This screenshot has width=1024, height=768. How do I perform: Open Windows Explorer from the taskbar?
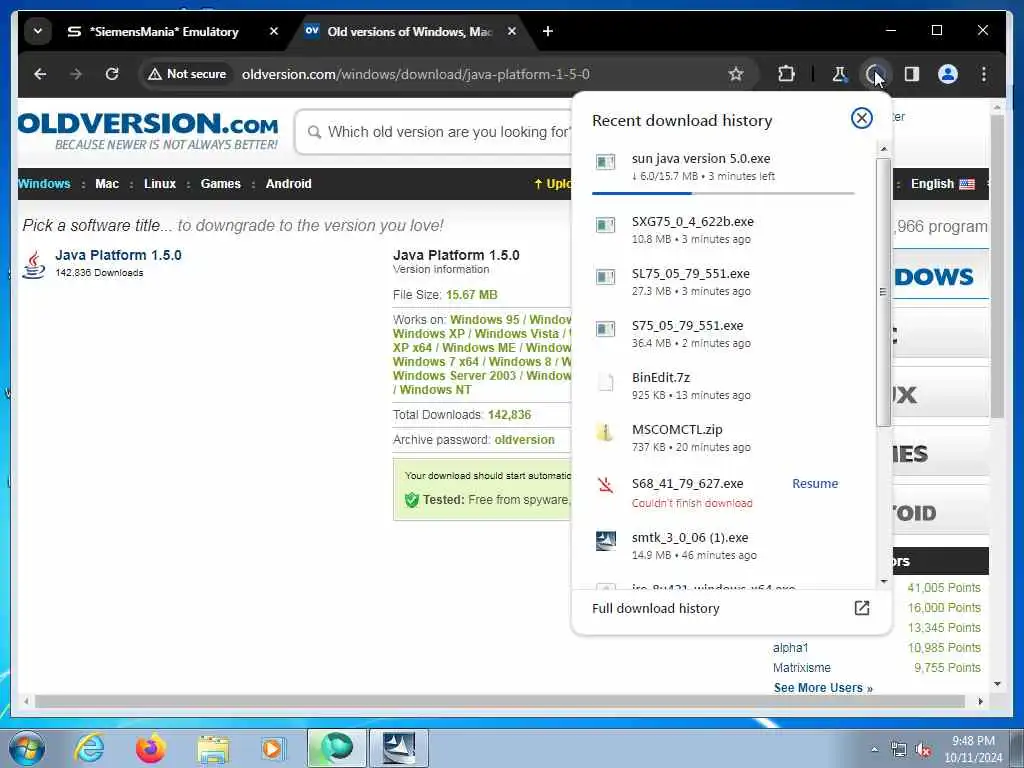[213, 749]
